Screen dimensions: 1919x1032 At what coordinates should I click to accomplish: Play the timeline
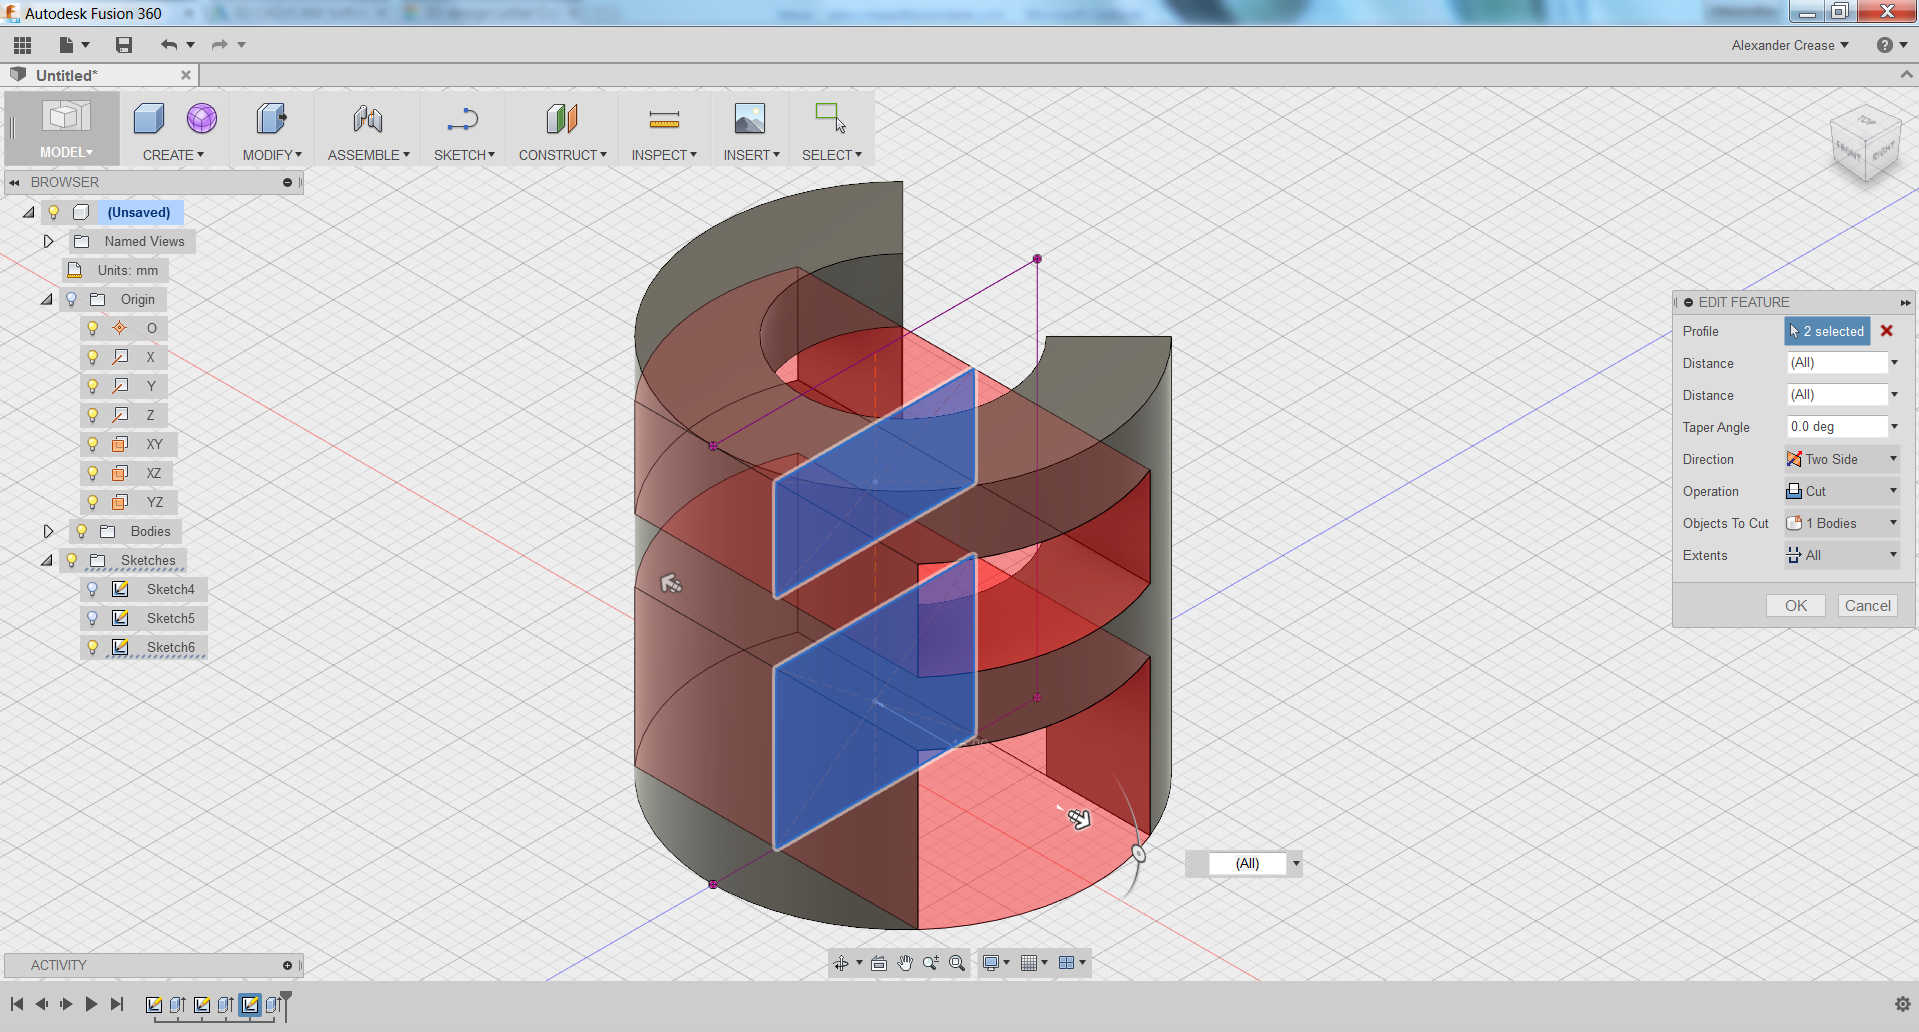91,1004
